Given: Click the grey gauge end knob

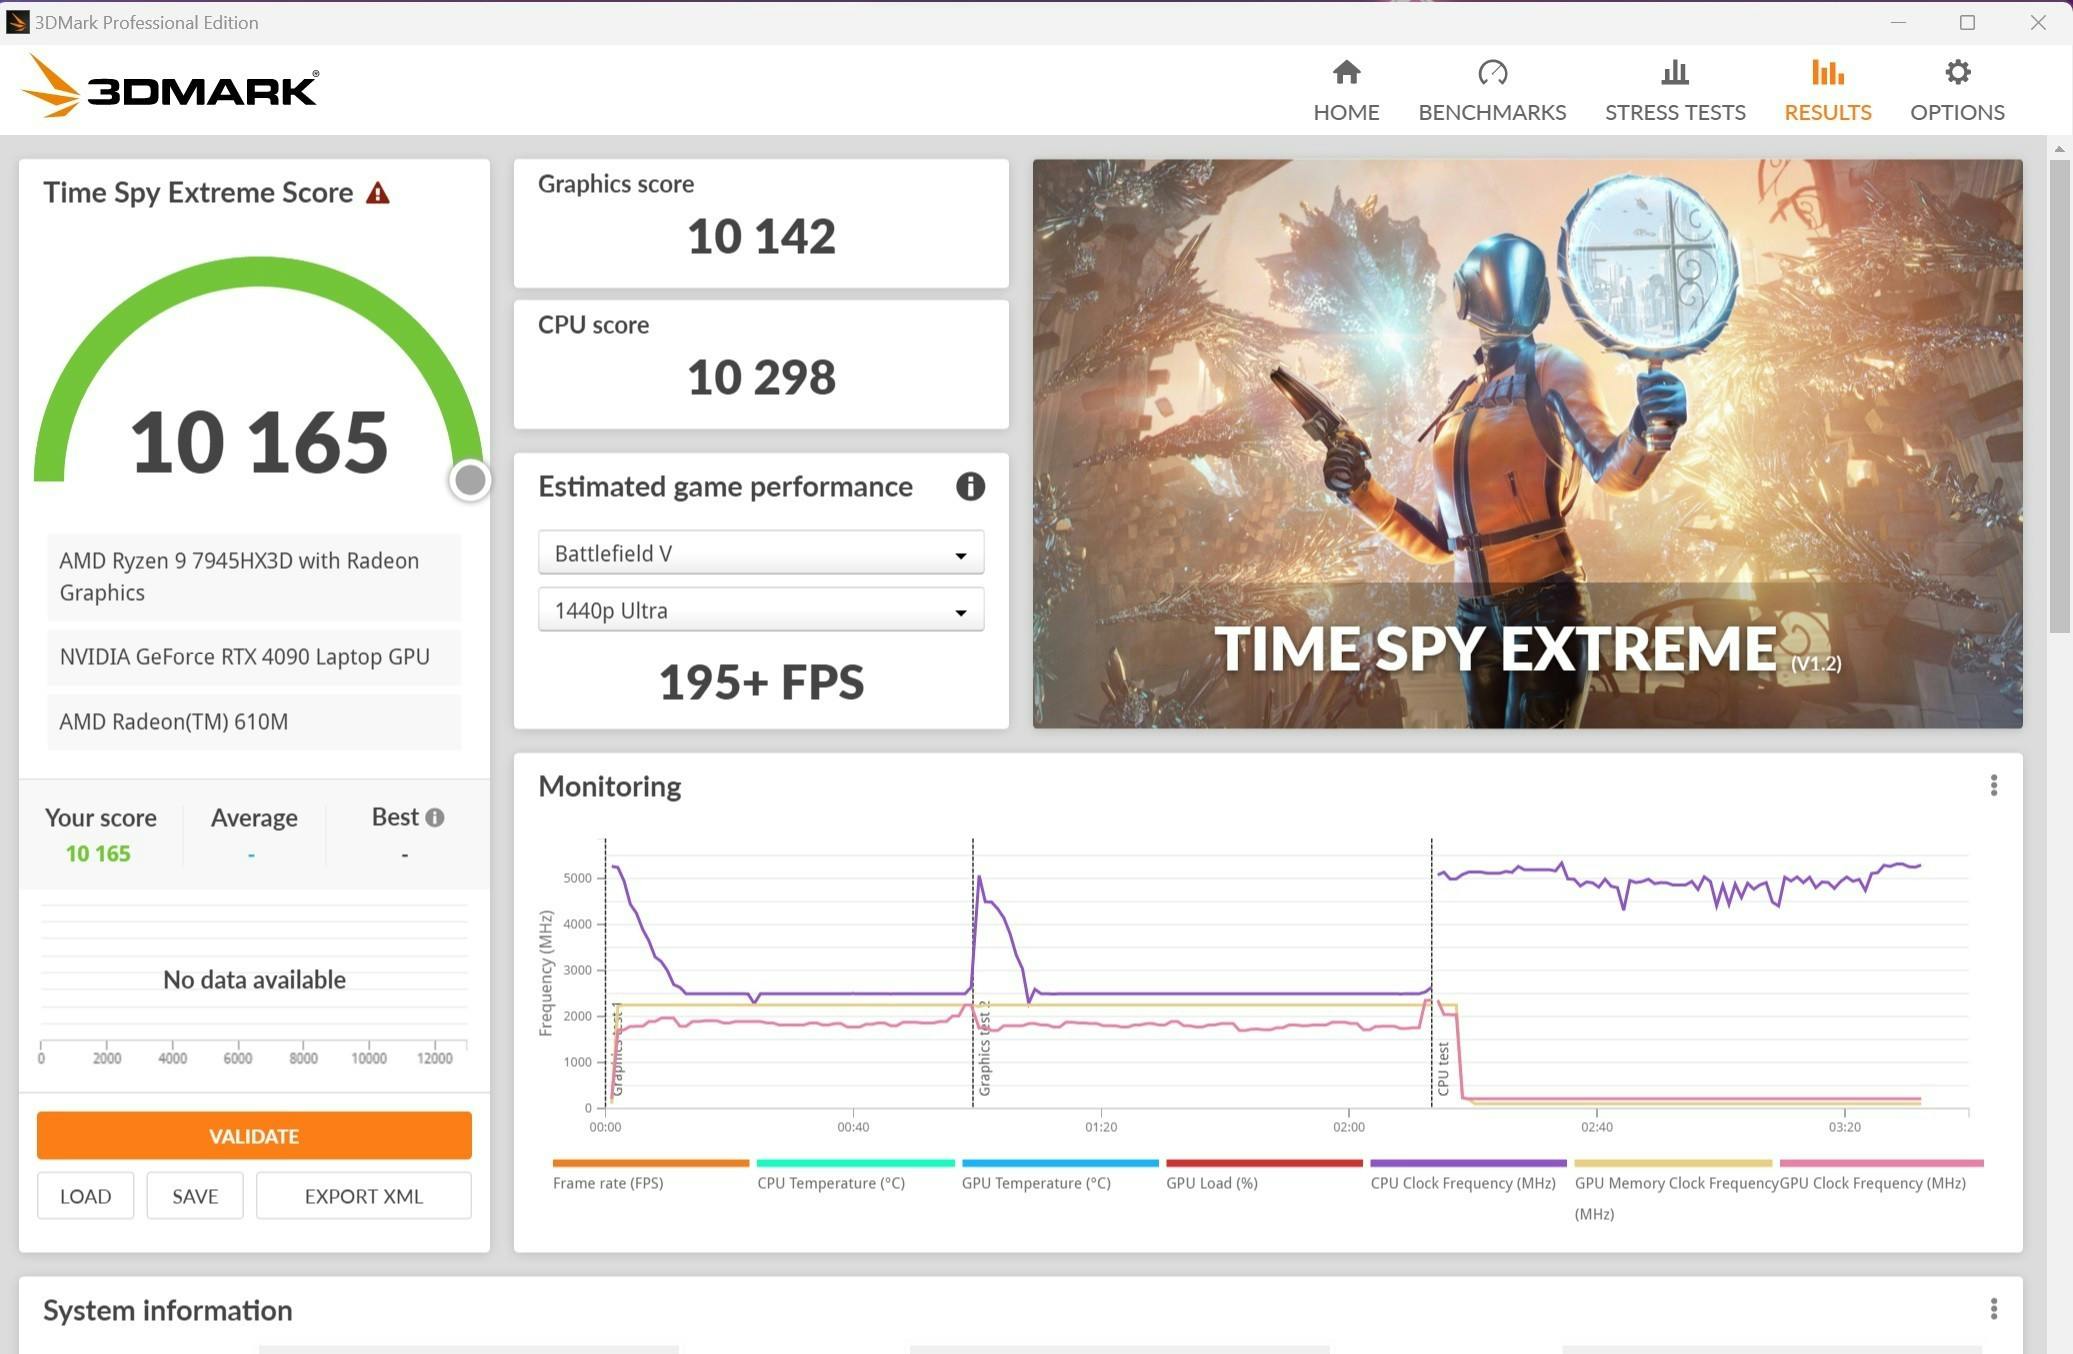Looking at the screenshot, I should point(470,480).
